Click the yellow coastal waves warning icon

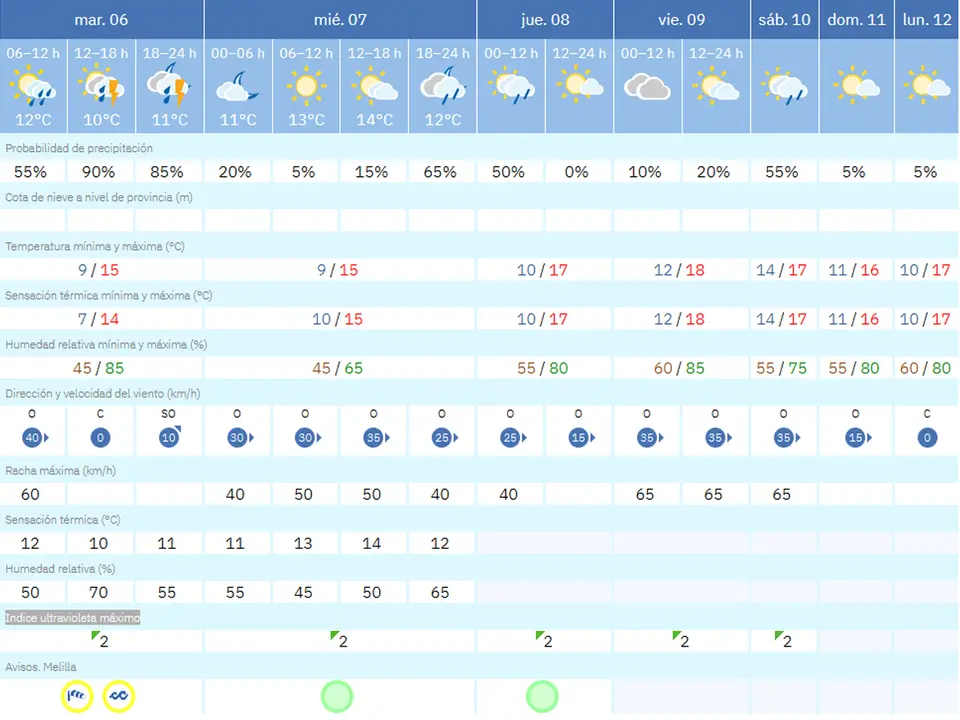119,696
